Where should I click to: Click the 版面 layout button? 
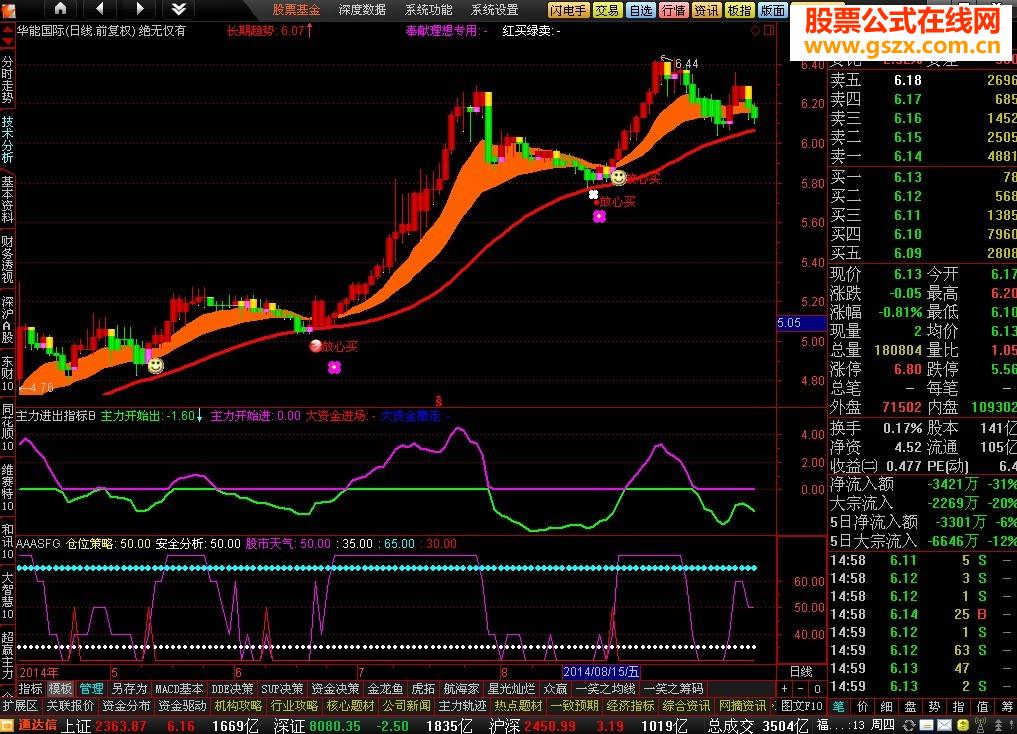[772, 10]
